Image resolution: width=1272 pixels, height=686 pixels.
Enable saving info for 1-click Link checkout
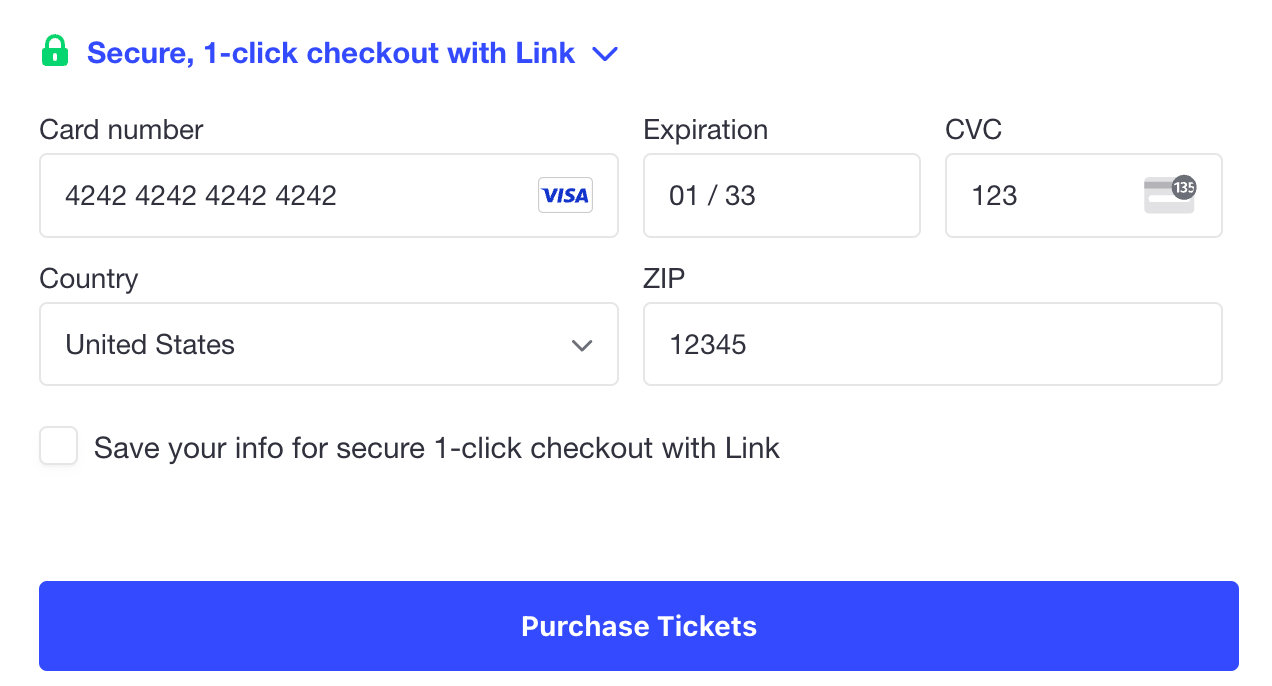tap(58, 446)
